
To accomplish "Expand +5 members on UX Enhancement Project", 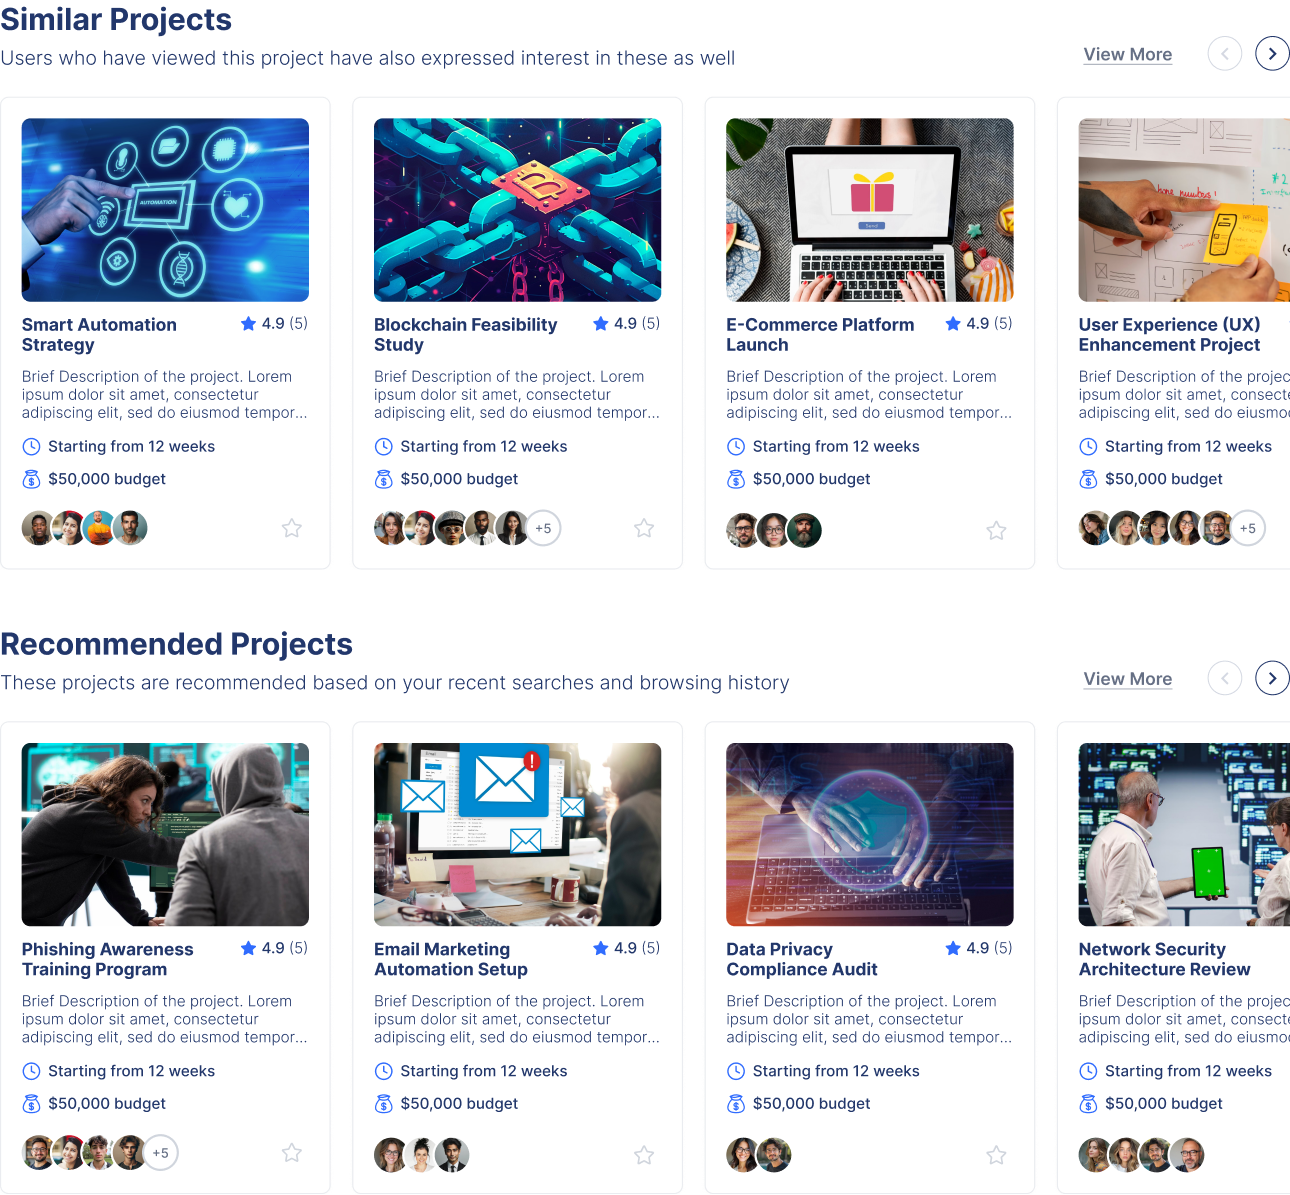I will click(1248, 528).
